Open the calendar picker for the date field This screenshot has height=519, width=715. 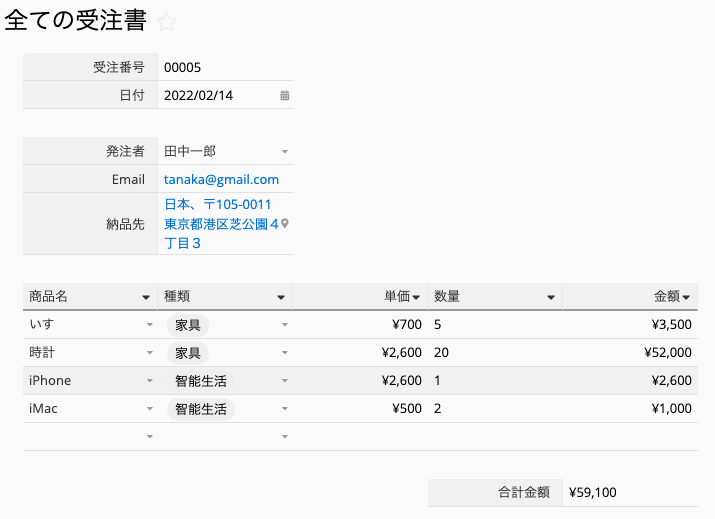[284, 96]
